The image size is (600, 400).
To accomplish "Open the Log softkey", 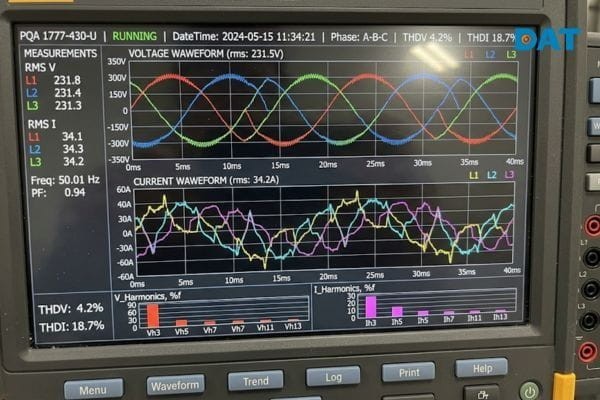I will click(333, 377).
